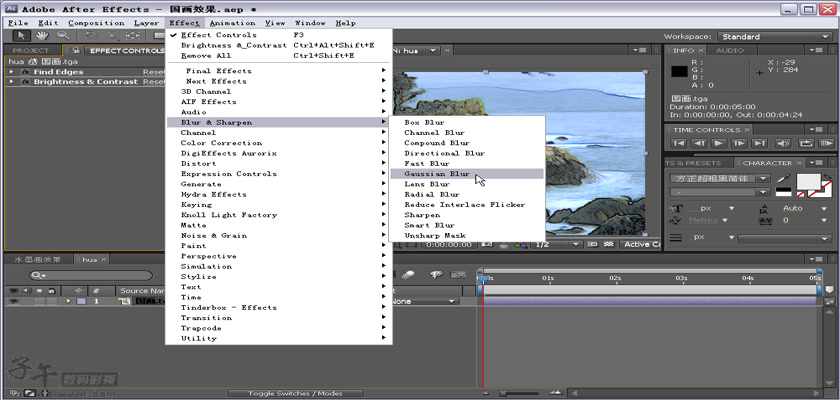Start RAM preview in Time Controls
Viewport: 840px width, 400px height.
pyautogui.click(x=827, y=144)
